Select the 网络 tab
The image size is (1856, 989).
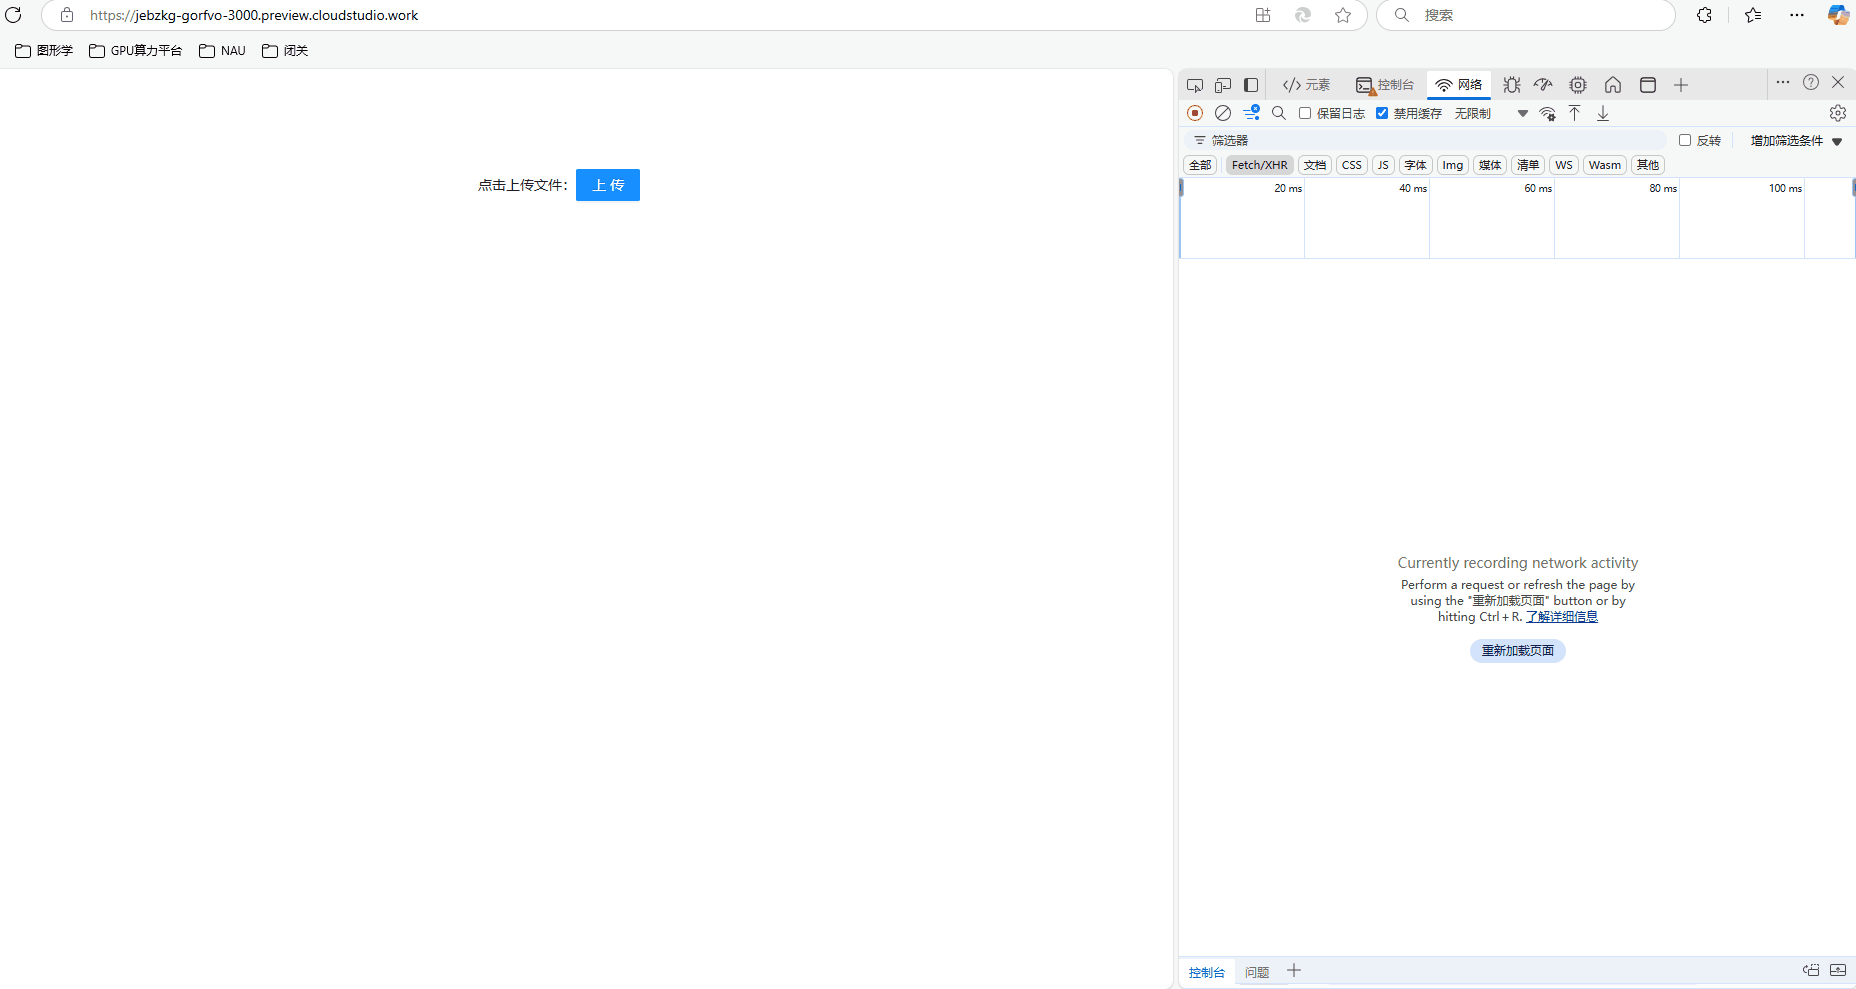coord(1459,85)
